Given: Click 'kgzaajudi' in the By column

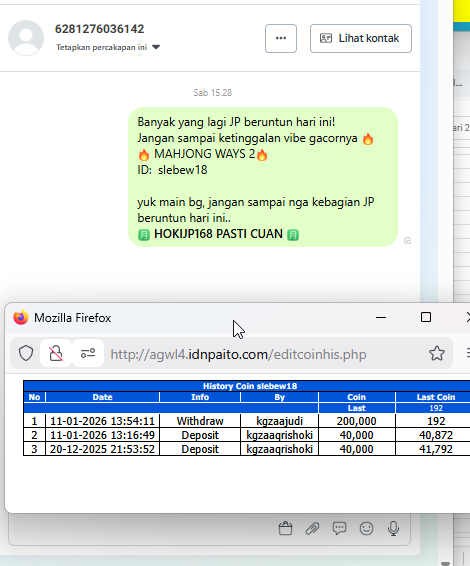Looking at the screenshot, I should (x=279, y=421).
